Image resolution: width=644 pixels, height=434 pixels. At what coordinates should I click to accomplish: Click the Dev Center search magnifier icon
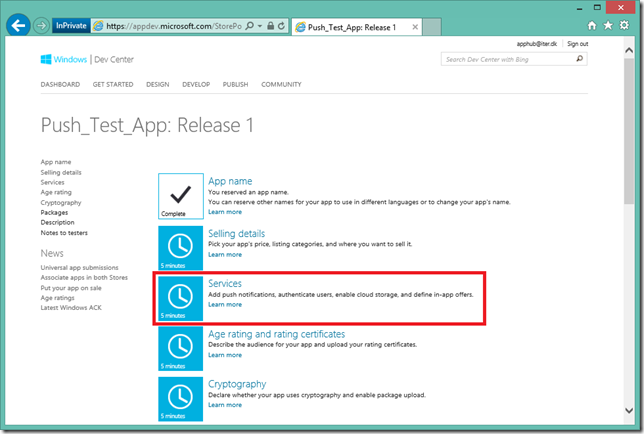580,59
